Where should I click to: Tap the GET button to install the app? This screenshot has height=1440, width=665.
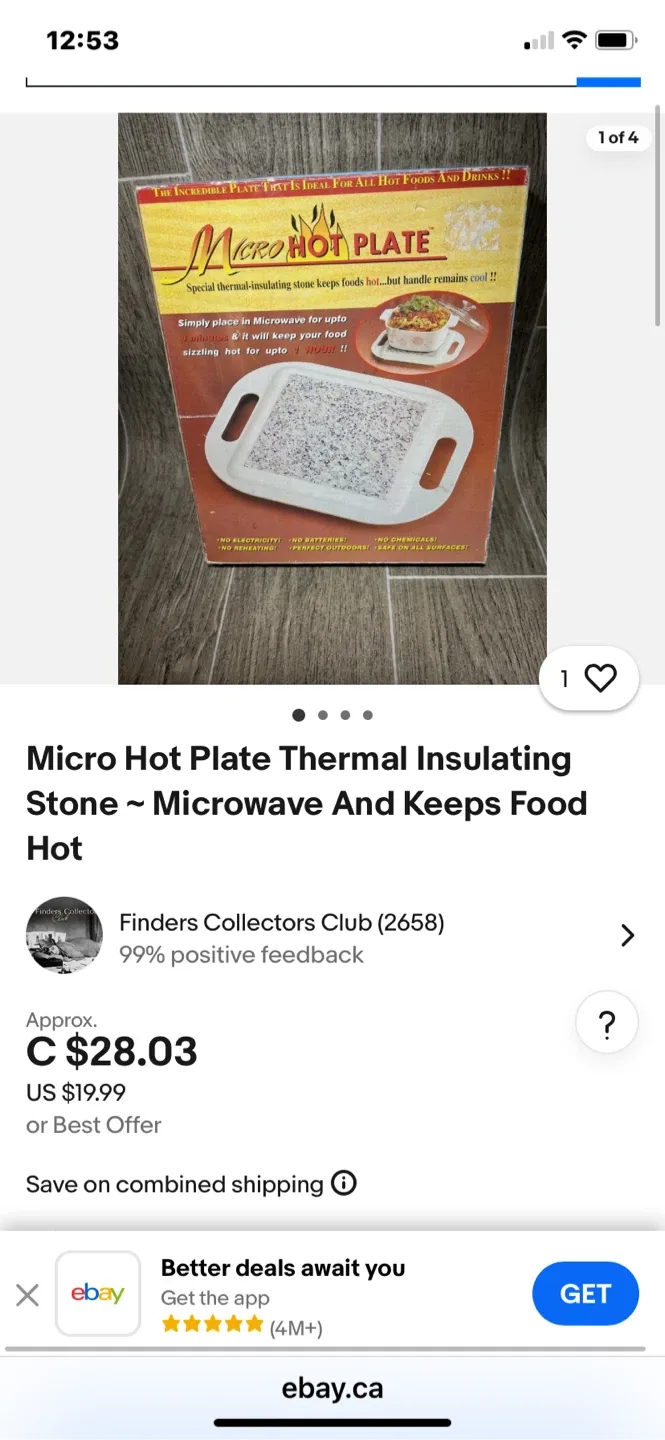coord(586,1293)
